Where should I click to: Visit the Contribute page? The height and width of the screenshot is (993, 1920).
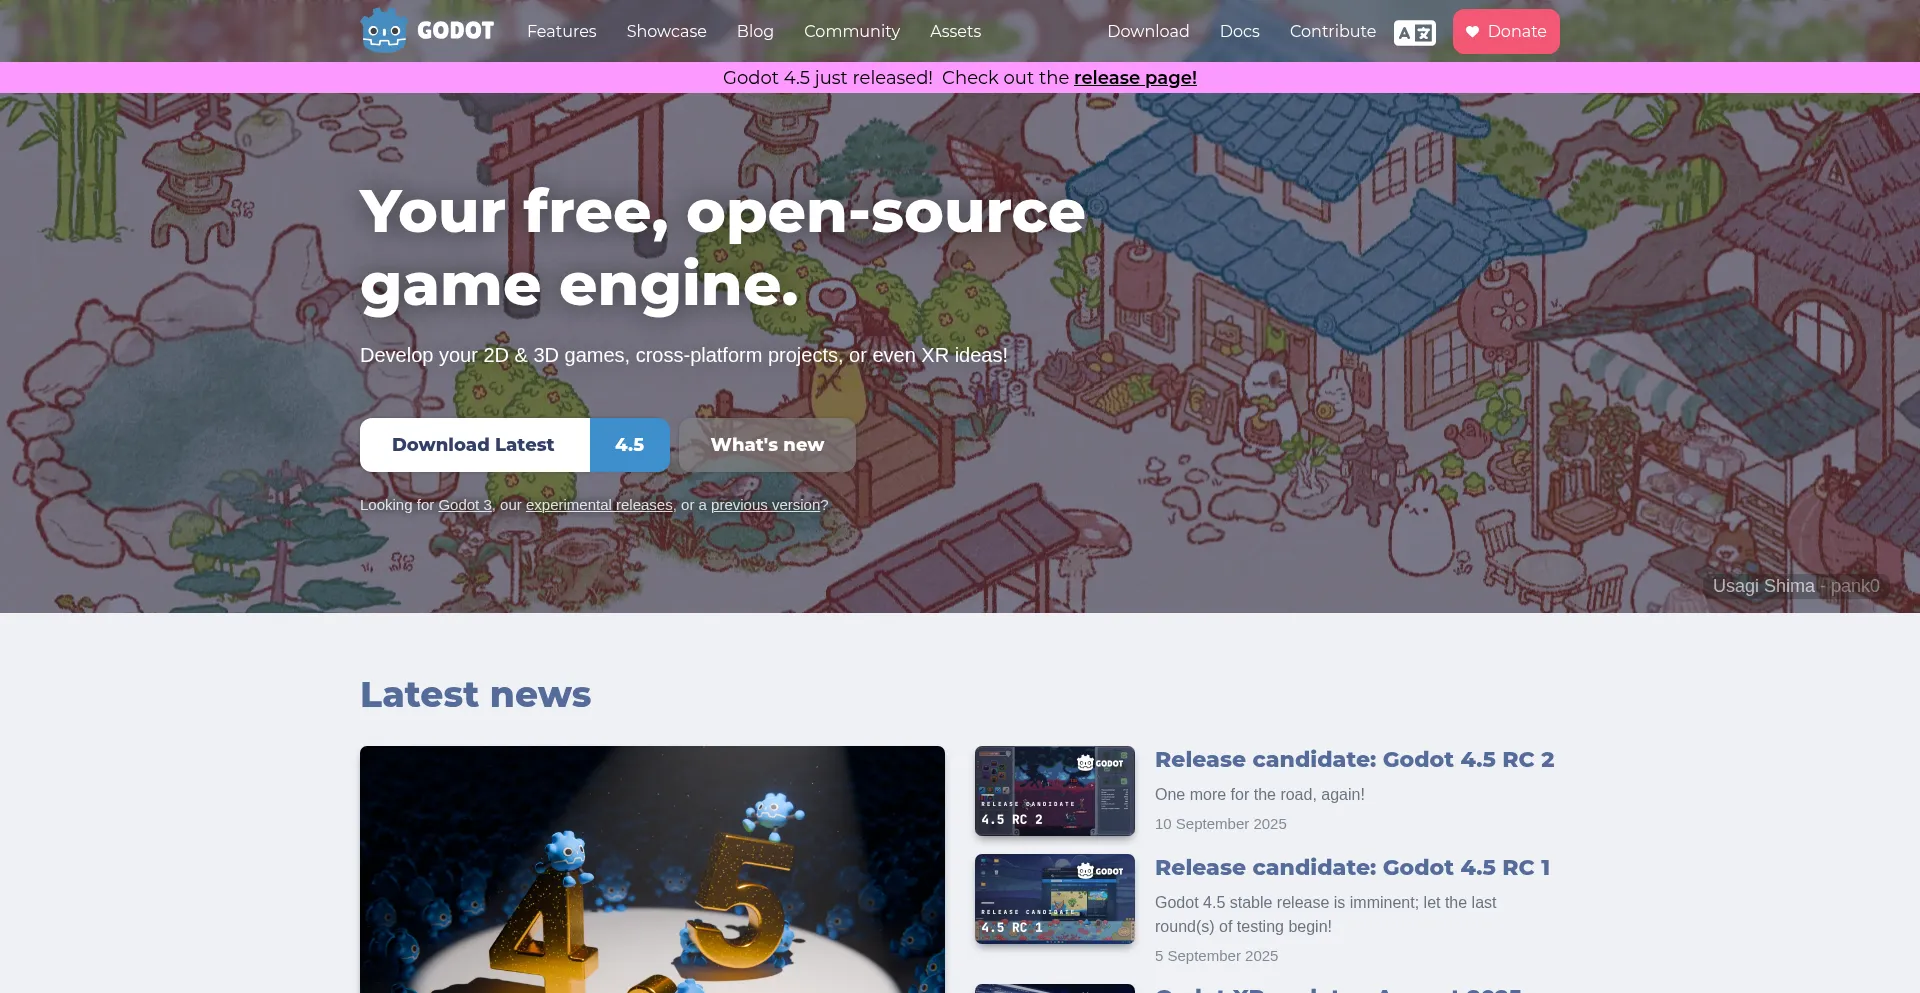point(1333,31)
